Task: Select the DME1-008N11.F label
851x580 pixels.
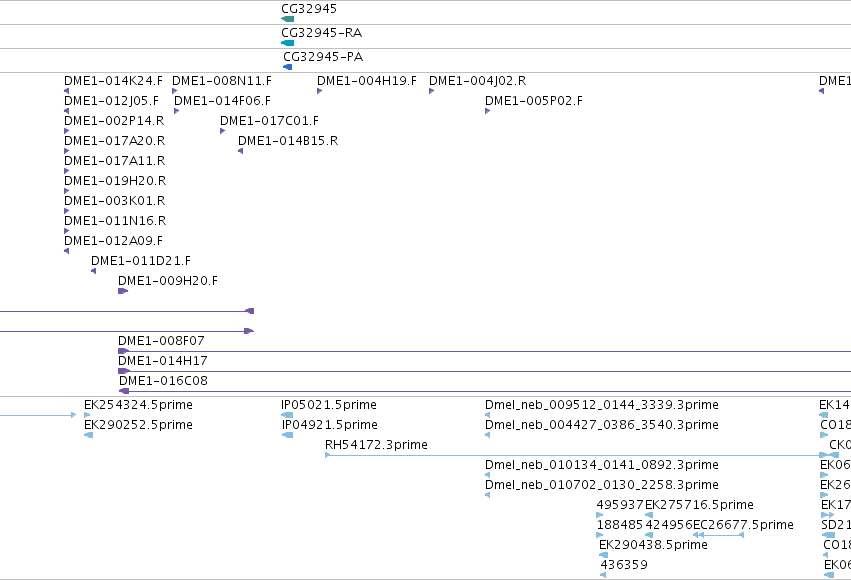Action: [x=222, y=81]
